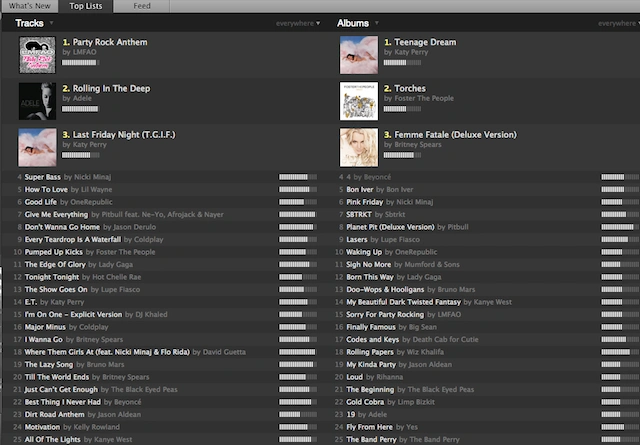
Task: Select album 'Sigh No More'
Action: (x=369, y=265)
